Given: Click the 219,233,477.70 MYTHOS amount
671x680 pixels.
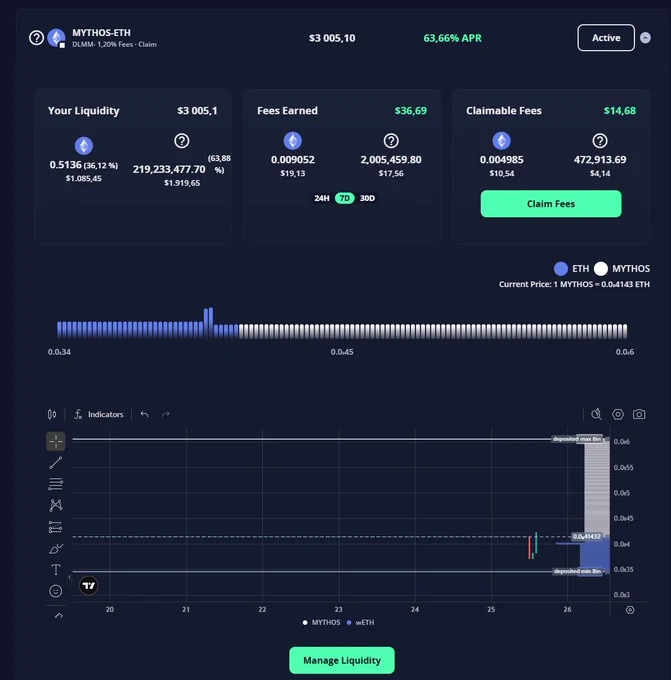Looking at the screenshot, I should click(169, 169).
